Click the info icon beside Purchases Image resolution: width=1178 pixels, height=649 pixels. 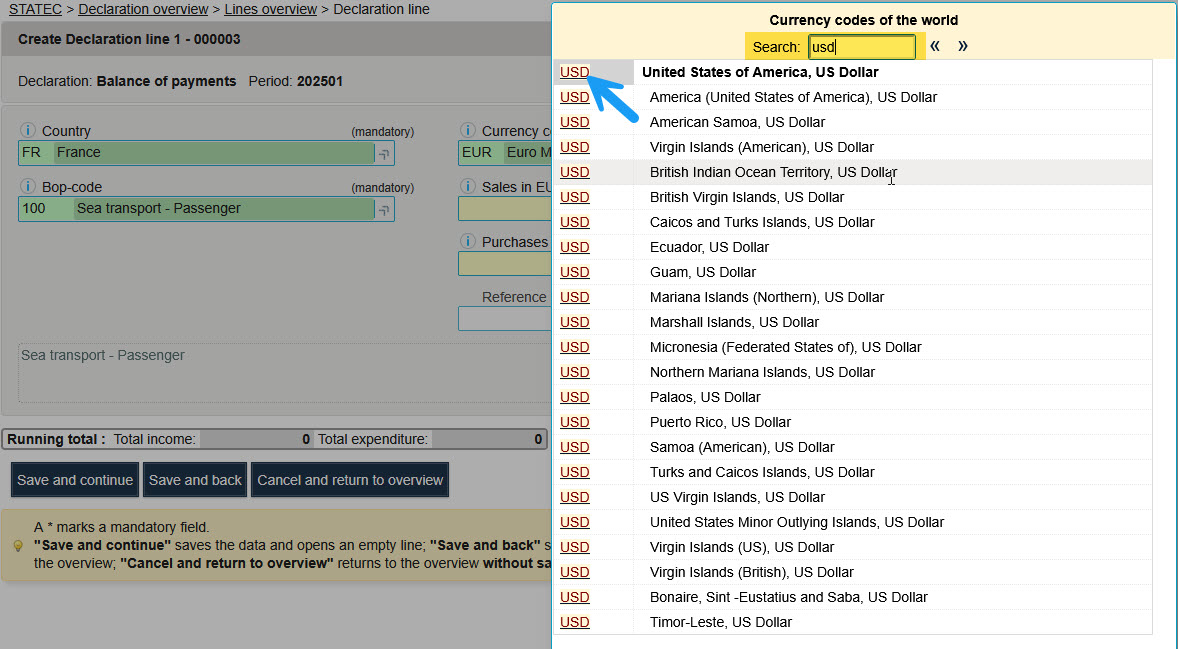(x=467, y=242)
